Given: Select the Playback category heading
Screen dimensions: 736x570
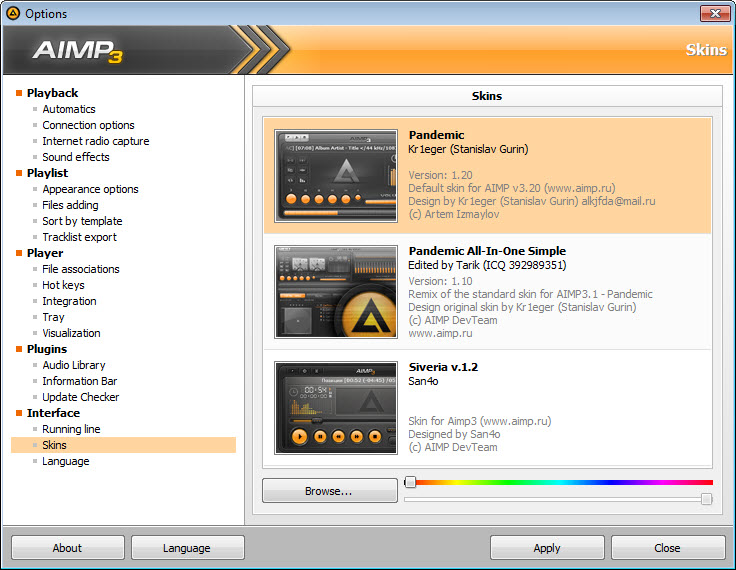Looking at the screenshot, I should (52, 93).
